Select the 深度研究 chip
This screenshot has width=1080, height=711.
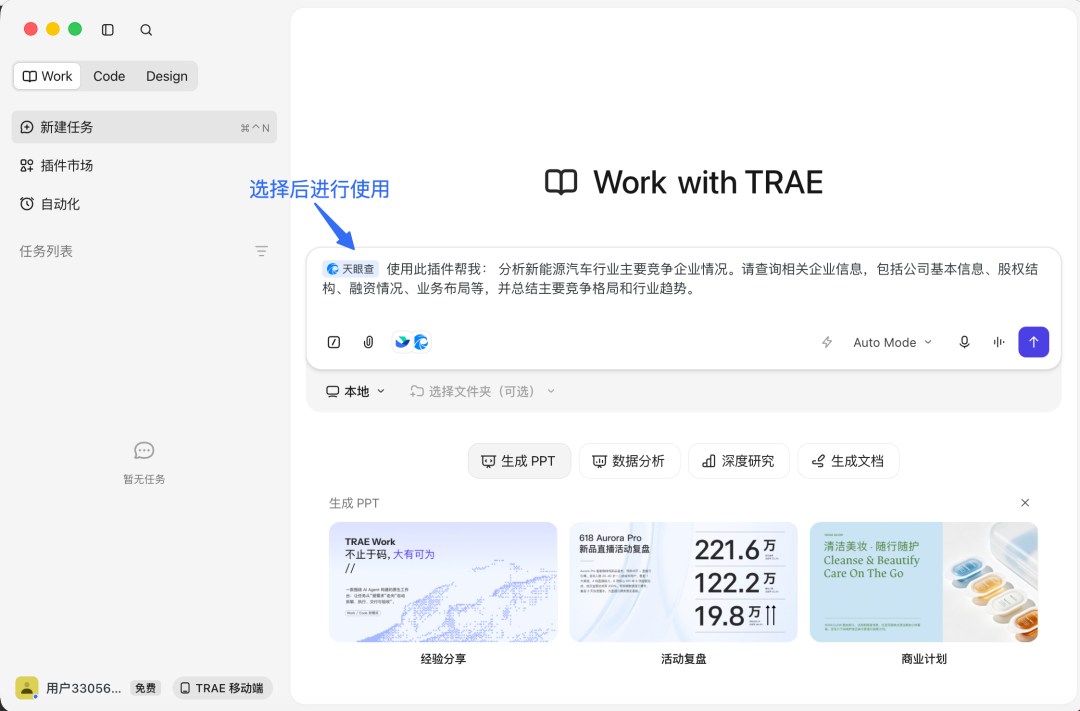(738, 461)
